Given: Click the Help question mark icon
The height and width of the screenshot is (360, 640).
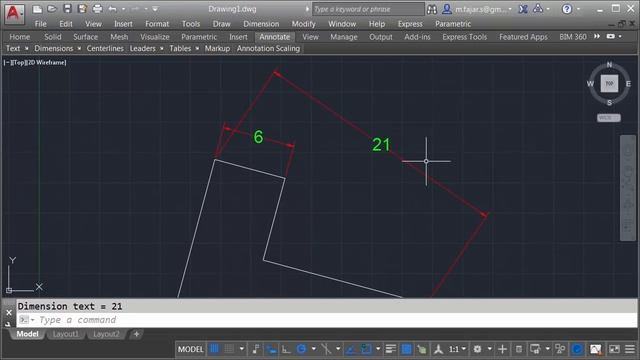Looking at the screenshot, I should 567,9.
